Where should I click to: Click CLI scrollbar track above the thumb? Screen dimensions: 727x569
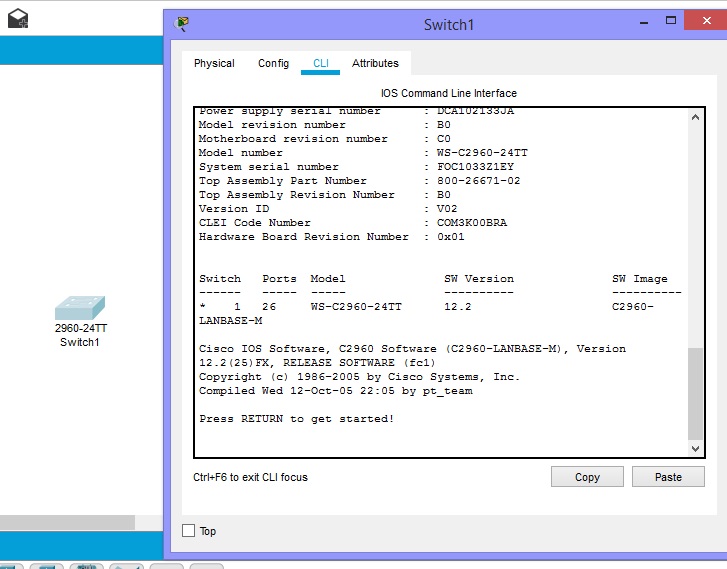coord(696,230)
